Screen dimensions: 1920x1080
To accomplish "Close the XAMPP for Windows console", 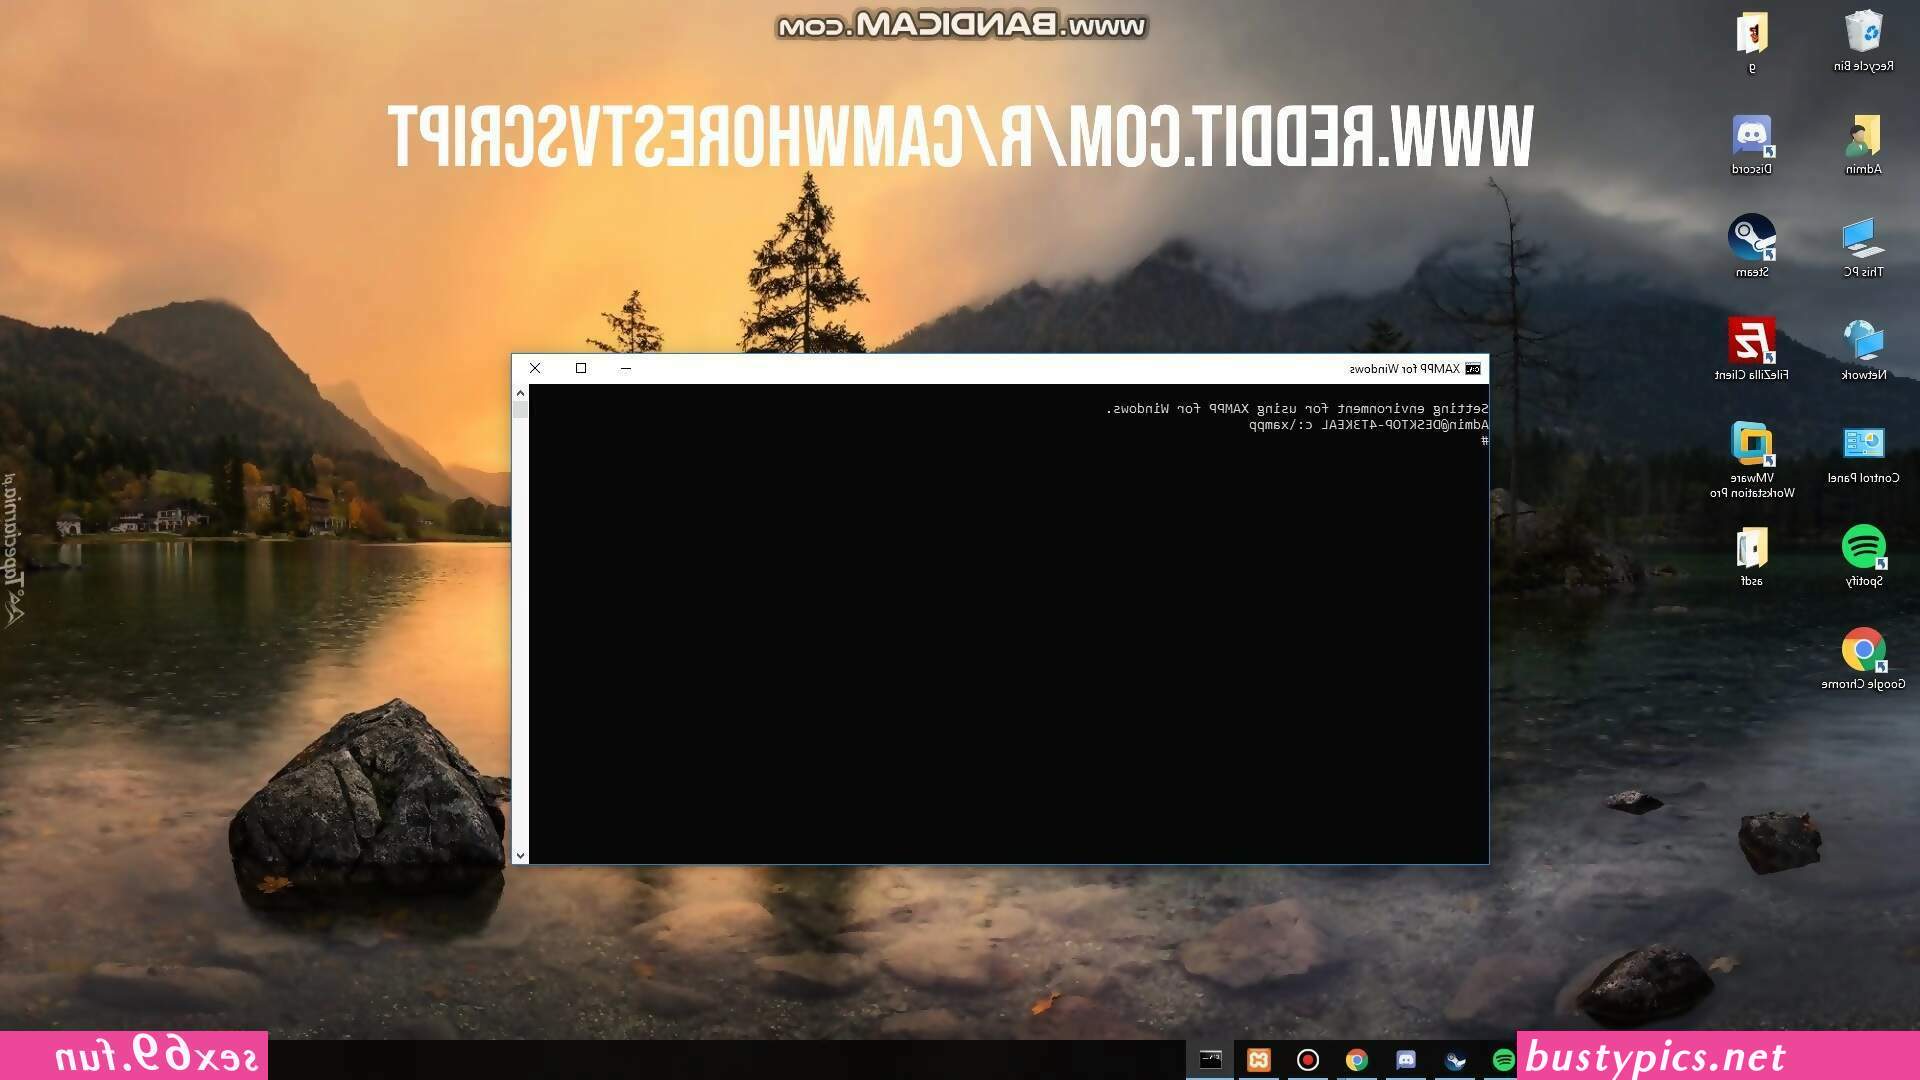I will click(x=535, y=368).
